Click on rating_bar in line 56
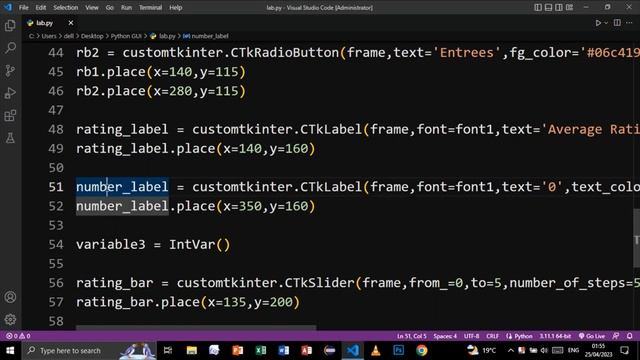This screenshot has height=360, width=640. point(115,283)
